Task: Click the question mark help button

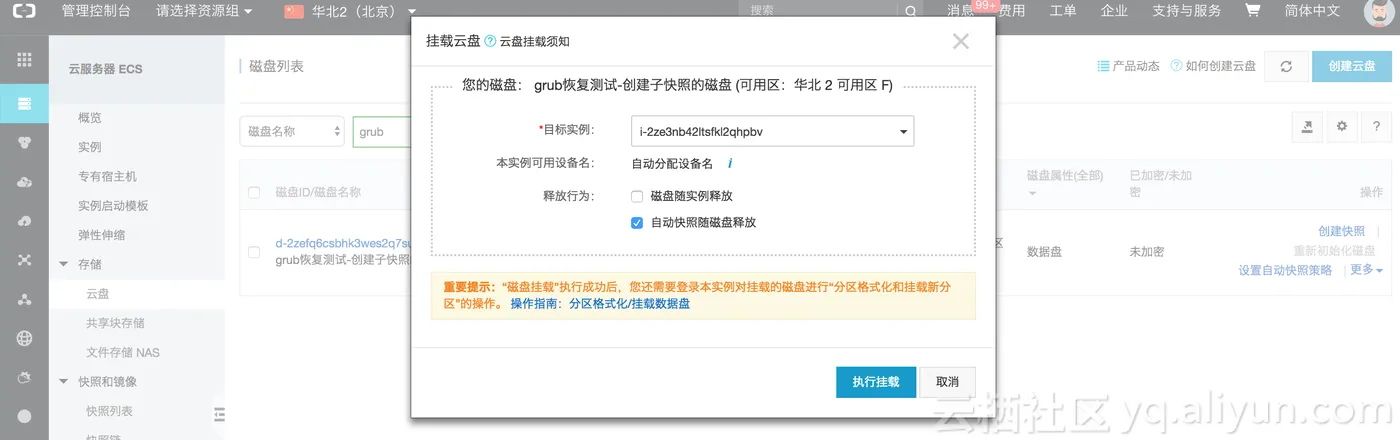Action: tap(1376, 127)
